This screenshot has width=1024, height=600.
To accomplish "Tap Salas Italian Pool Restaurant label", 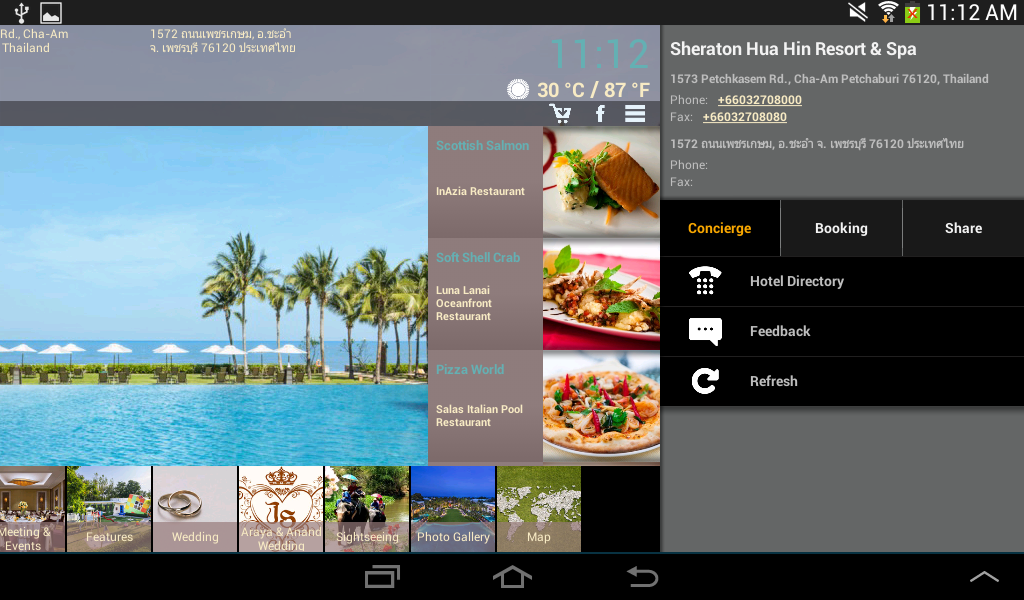I will 479,416.
